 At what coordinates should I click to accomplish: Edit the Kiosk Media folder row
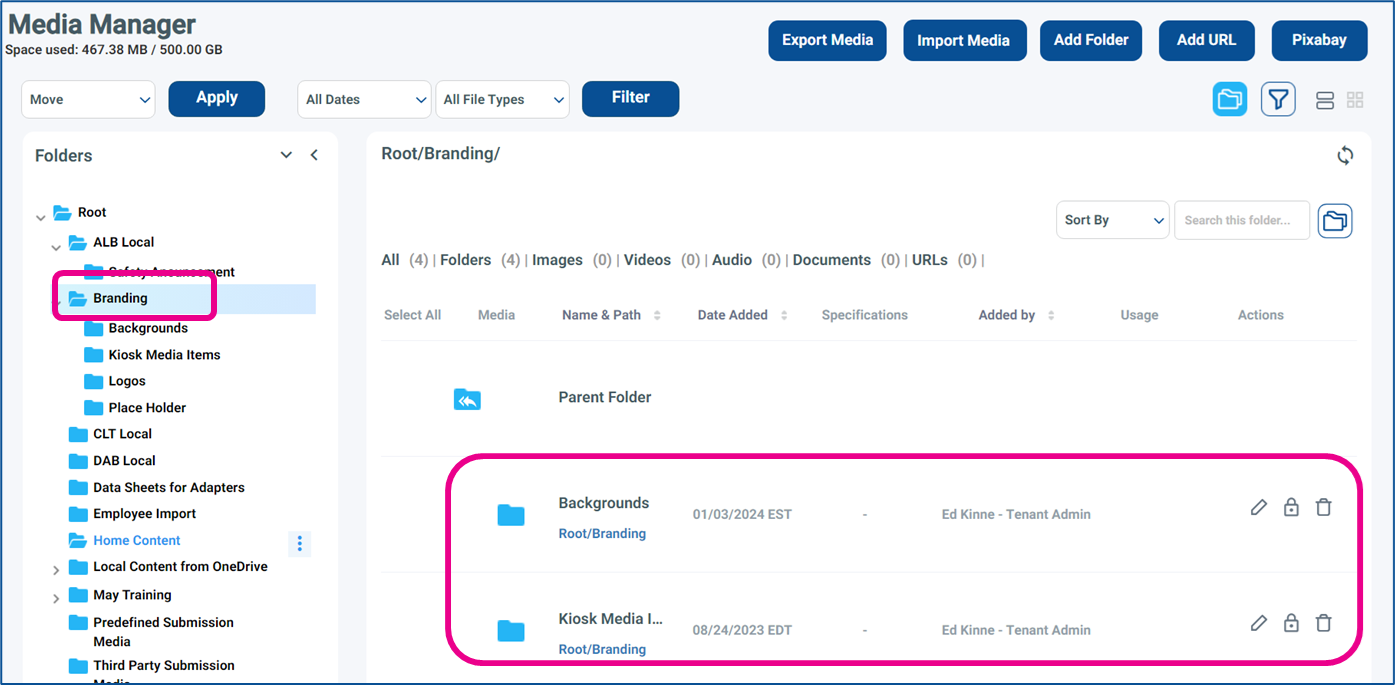(1259, 623)
